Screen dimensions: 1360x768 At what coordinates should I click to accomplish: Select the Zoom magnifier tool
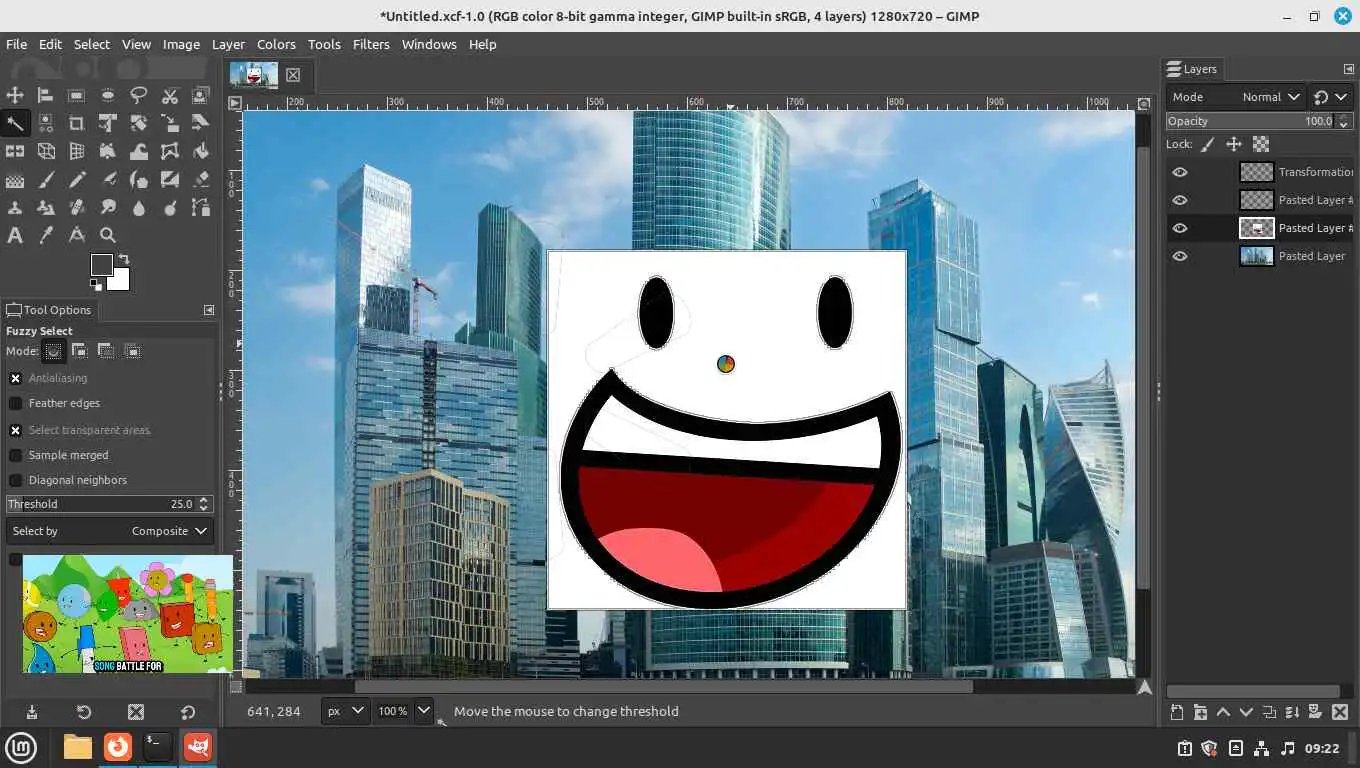point(108,236)
